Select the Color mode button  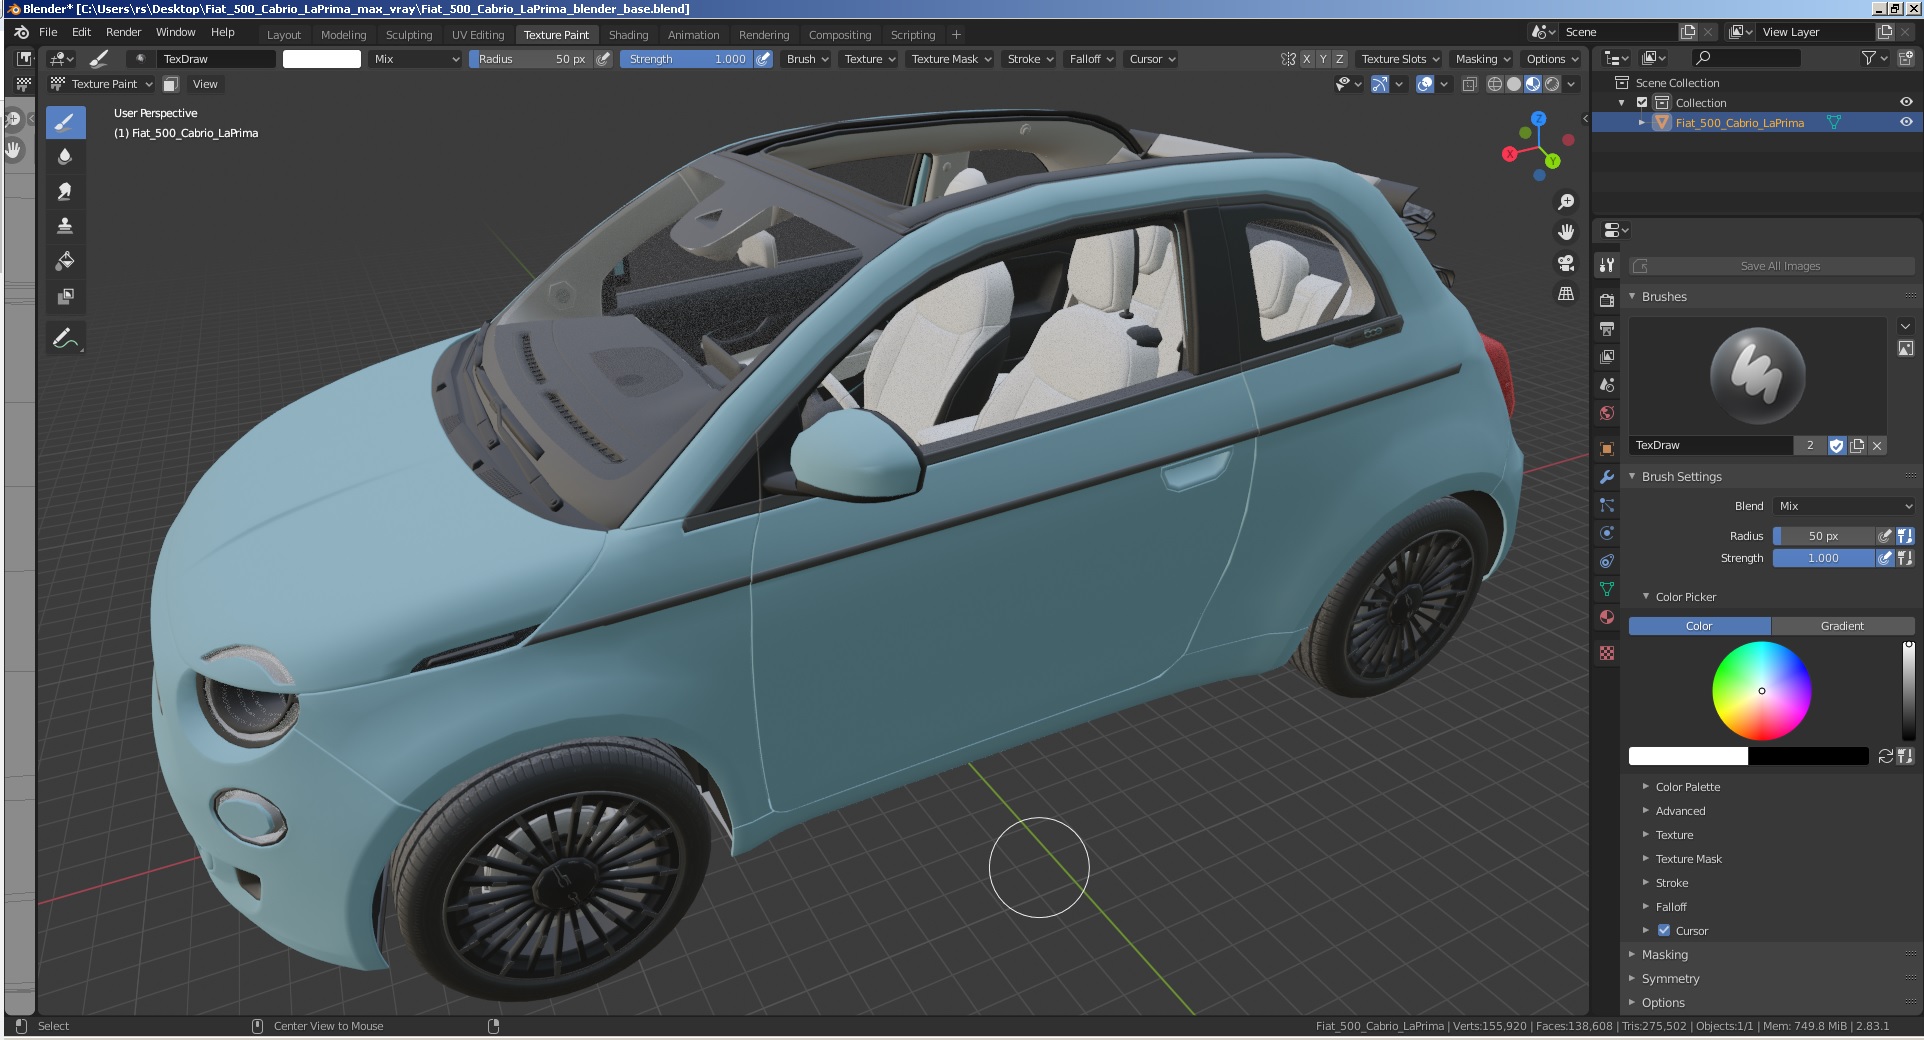[1699, 626]
